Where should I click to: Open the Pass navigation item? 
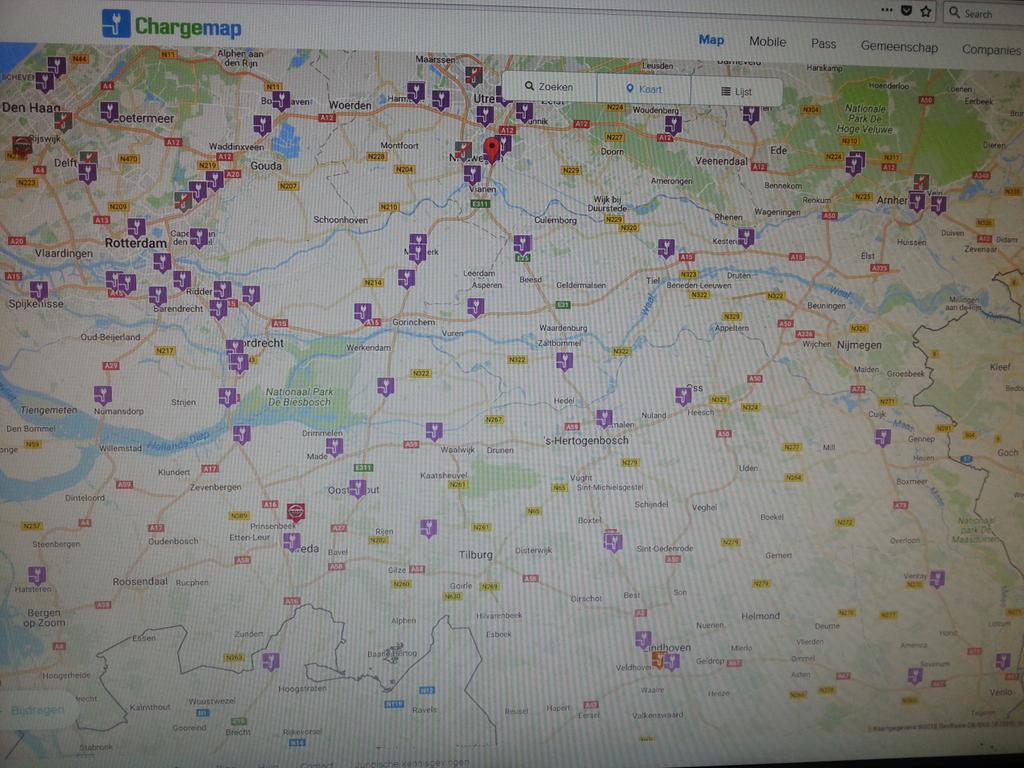tap(823, 44)
